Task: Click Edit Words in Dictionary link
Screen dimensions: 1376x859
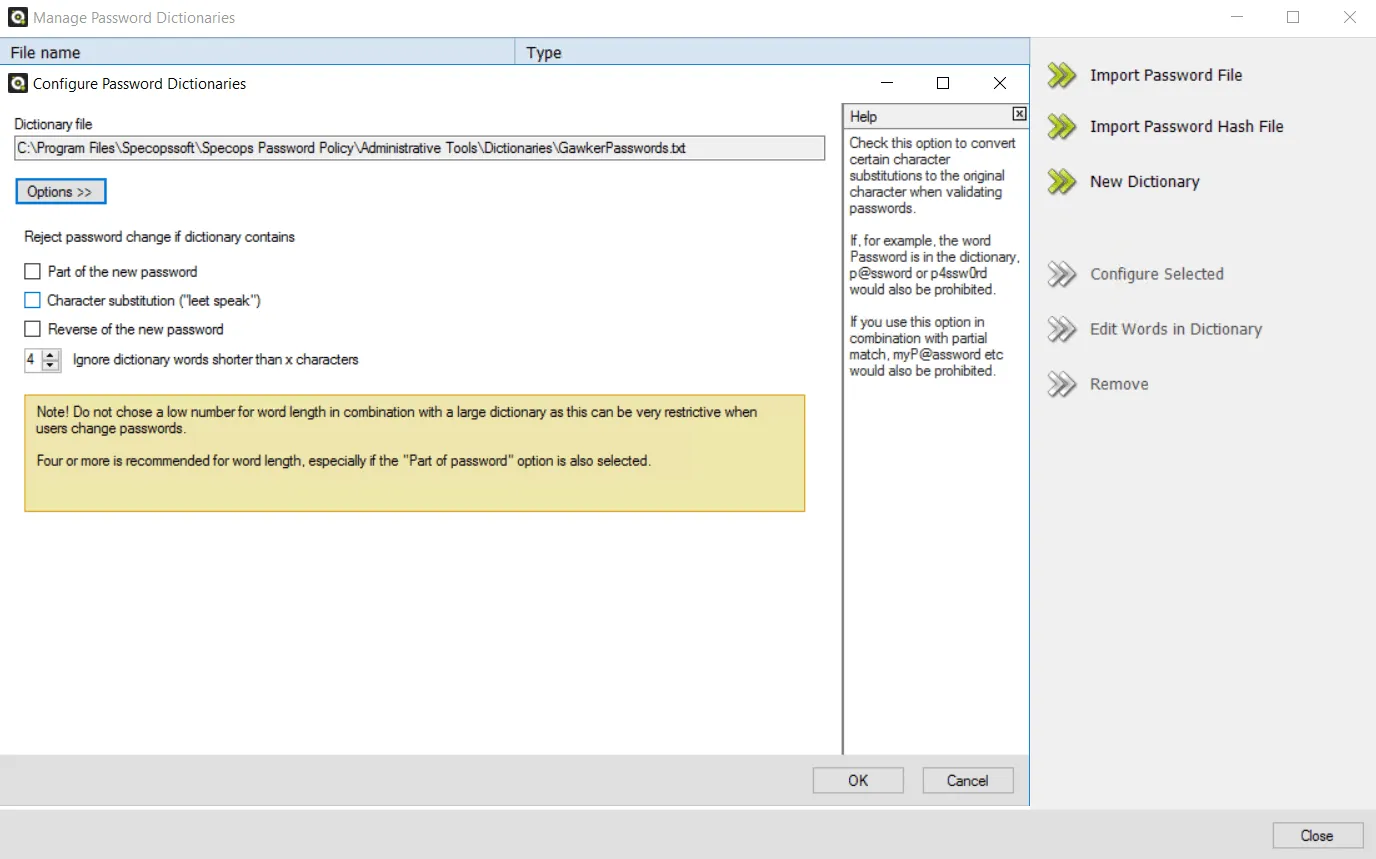Action: pyautogui.click(x=1176, y=329)
